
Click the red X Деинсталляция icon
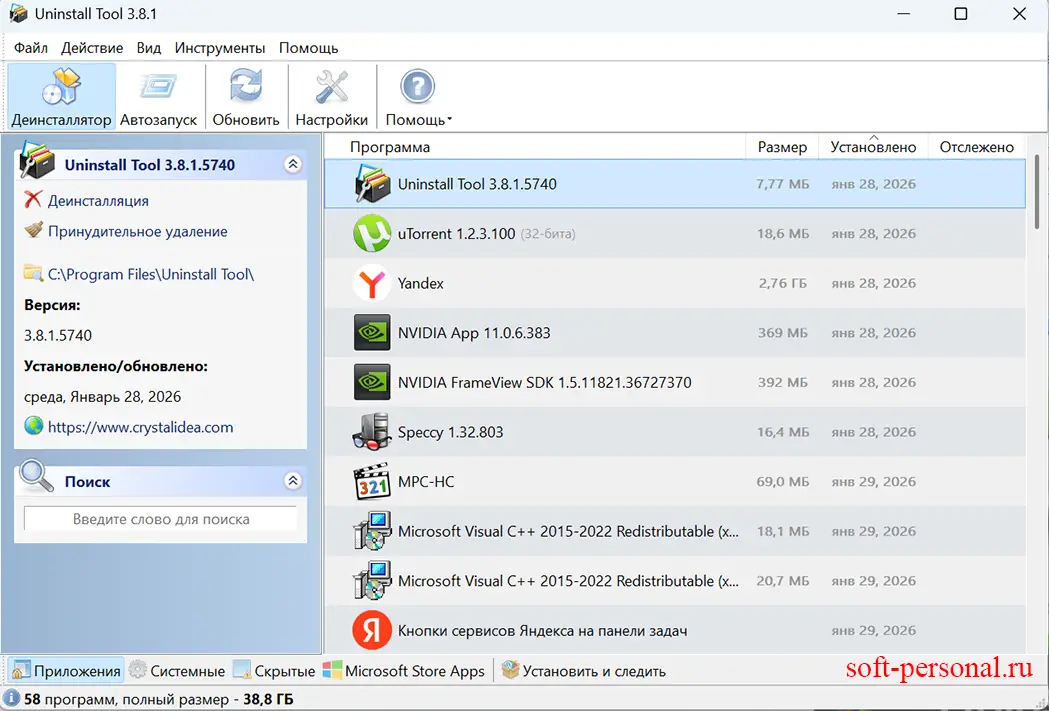click(33, 199)
